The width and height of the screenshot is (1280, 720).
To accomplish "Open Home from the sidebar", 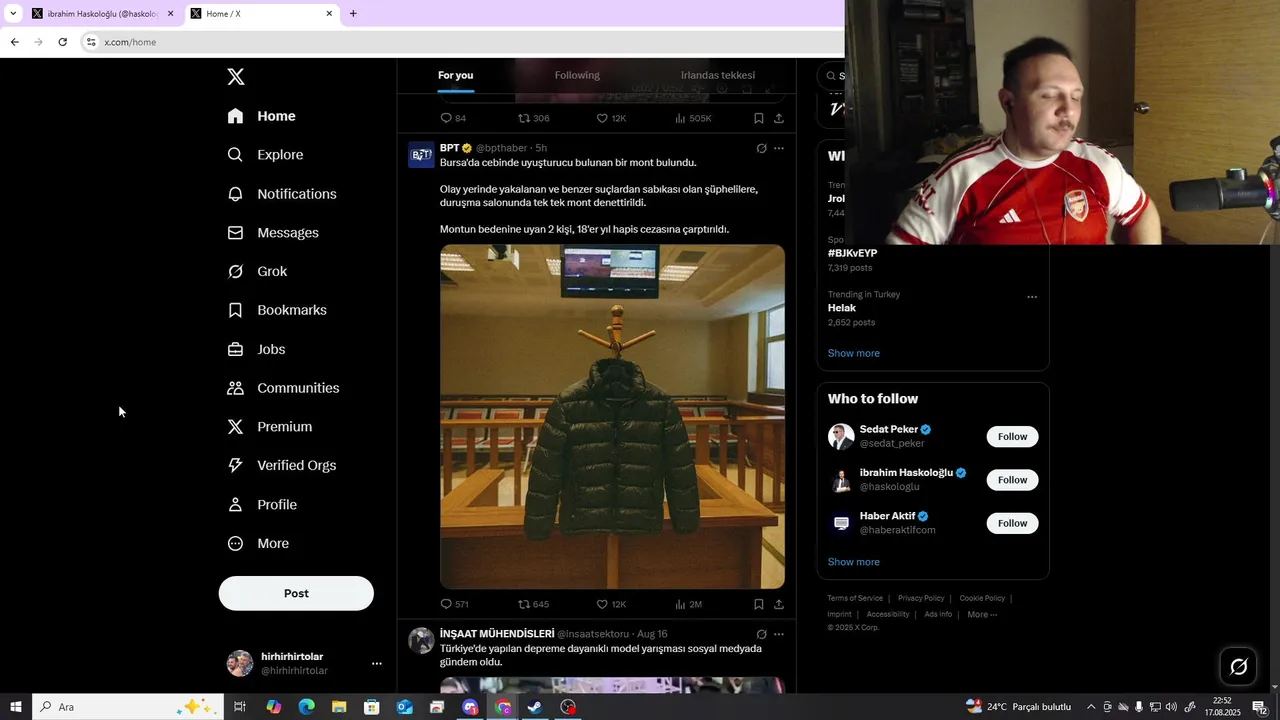I will click(262, 116).
